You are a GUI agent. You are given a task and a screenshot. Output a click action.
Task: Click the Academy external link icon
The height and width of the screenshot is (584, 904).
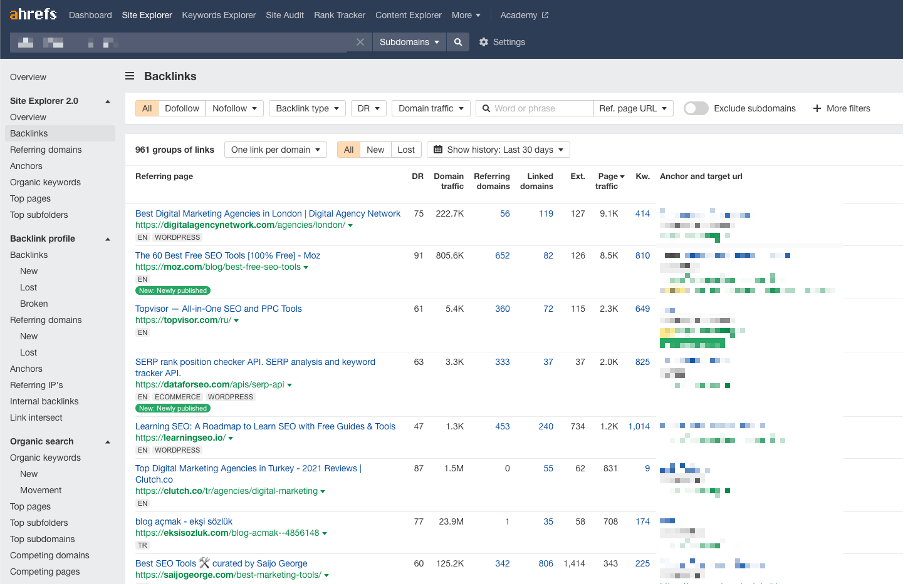tap(545, 15)
